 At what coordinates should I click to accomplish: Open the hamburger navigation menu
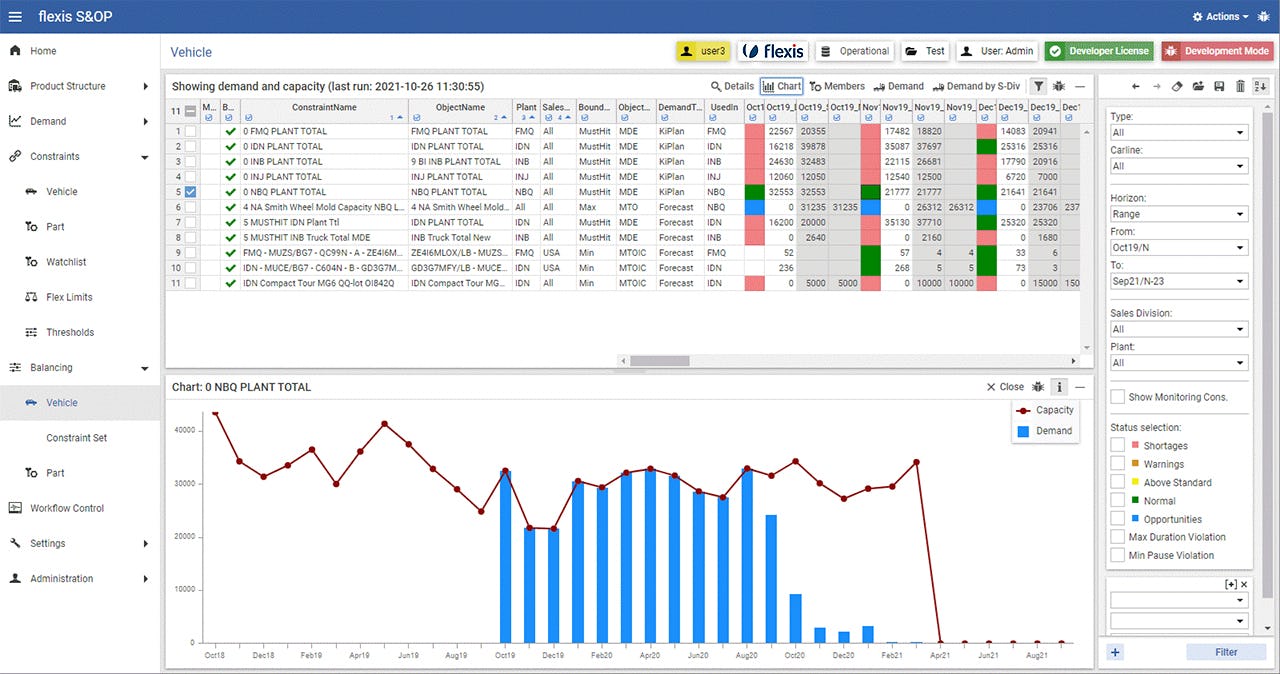[15, 17]
